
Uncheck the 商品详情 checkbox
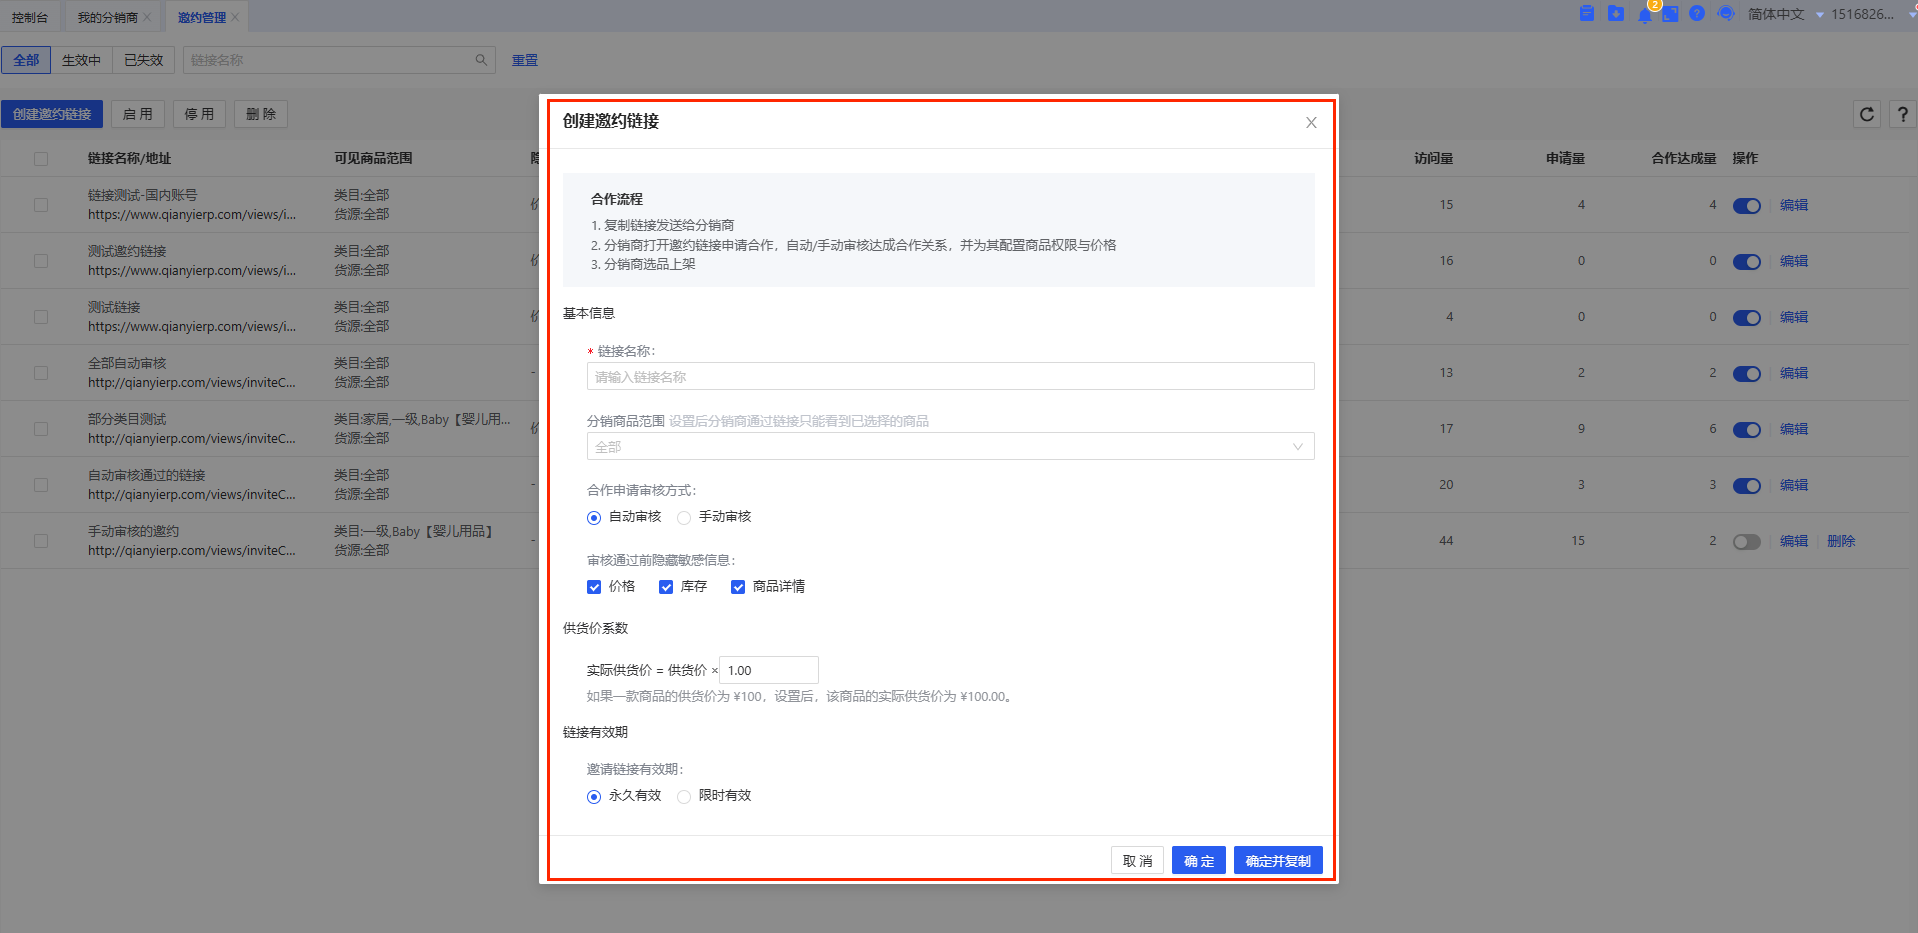(x=738, y=587)
